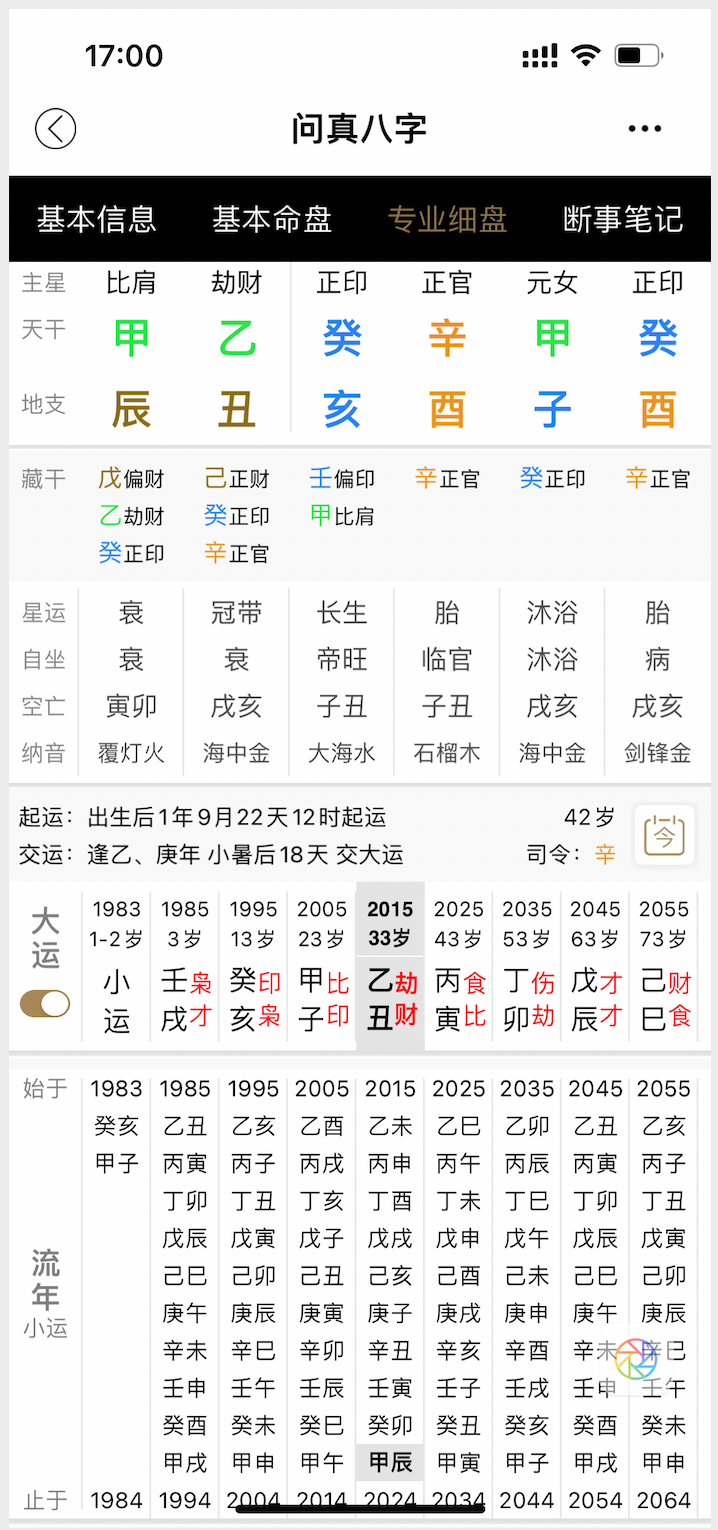Select the 2025 丙寅 大运 column
The image size is (718, 1530).
tap(459, 965)
